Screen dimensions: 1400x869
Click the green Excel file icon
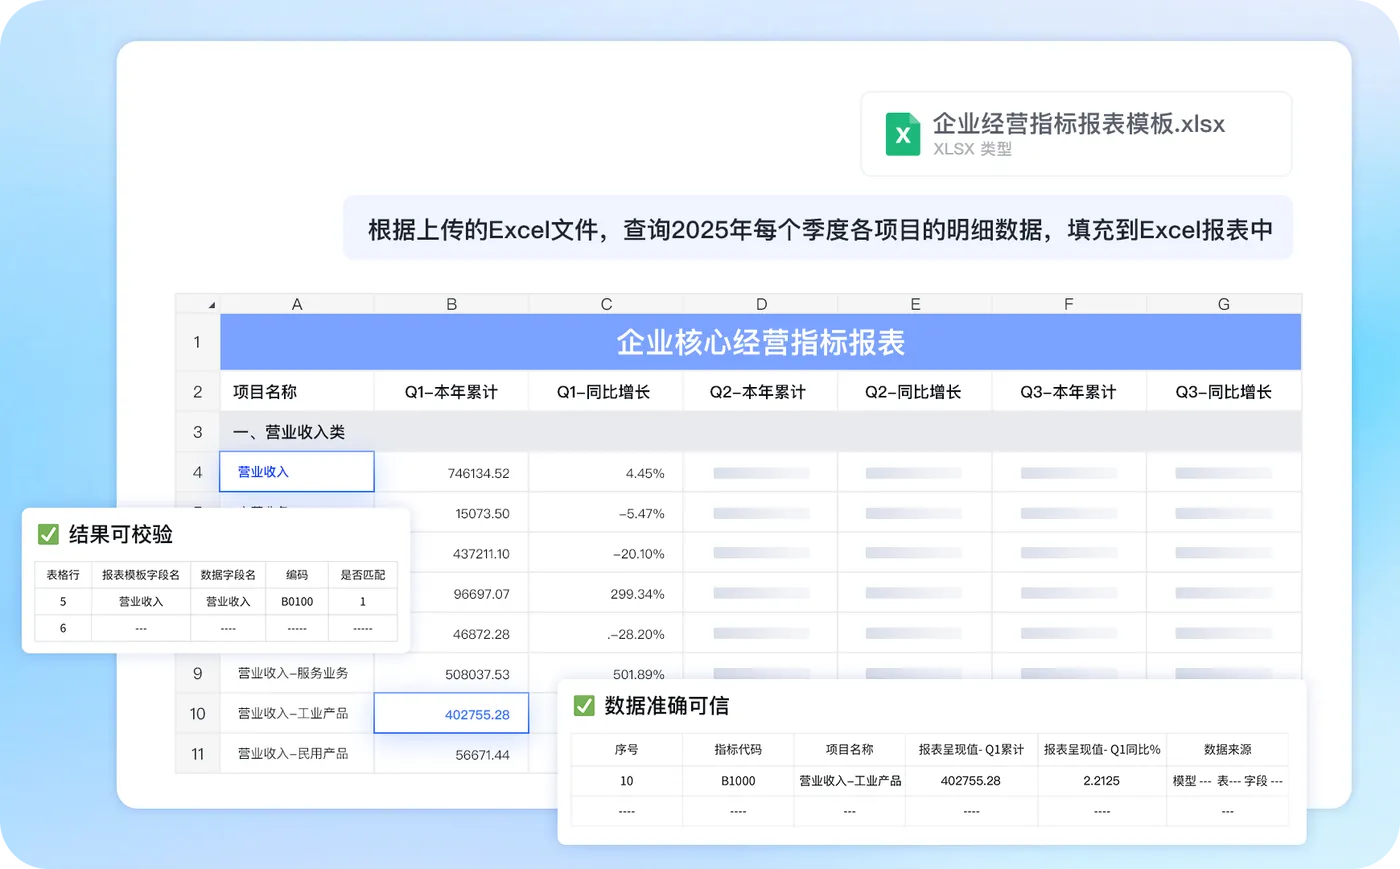[x=902, y=134]
